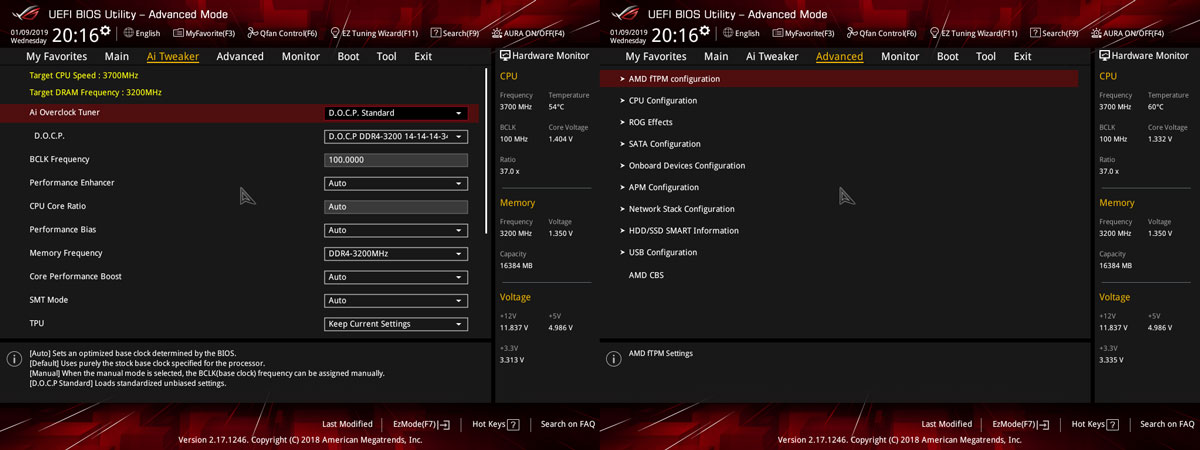Open Search on FAQ on Ai Tweaker screen
The width and height of the screenshot is (1200, 450).
568,424
